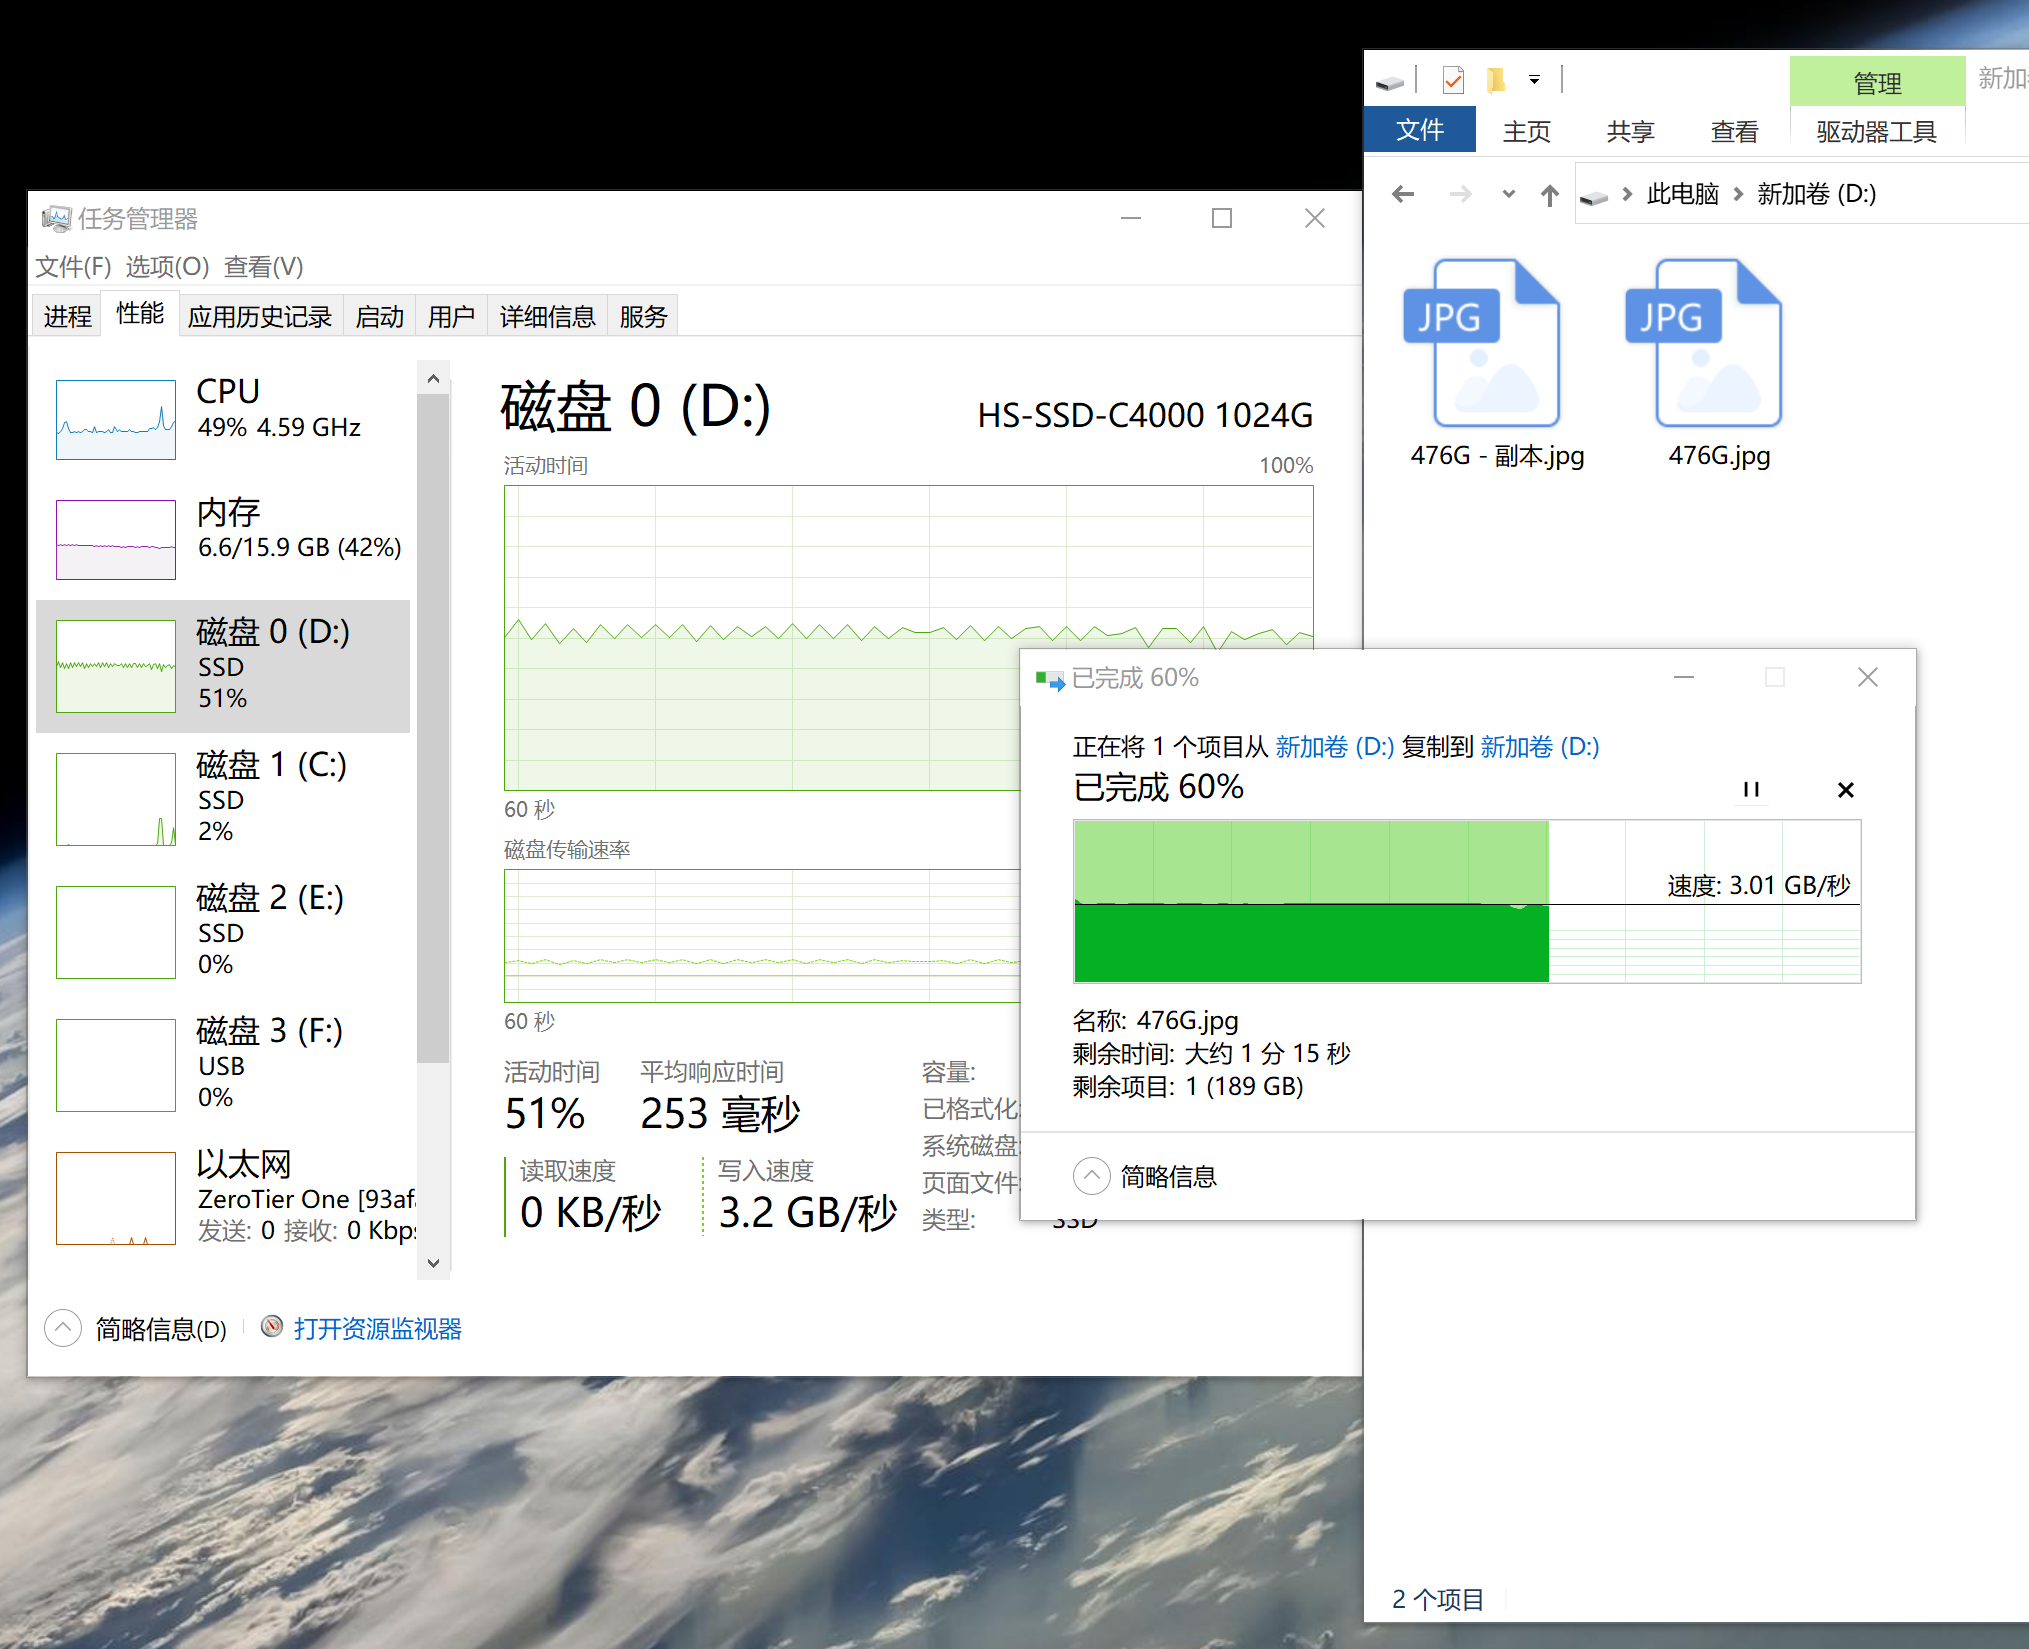
Task: Pause the file copy operation
Action: pyautogui.click(x=1750, y=789)
